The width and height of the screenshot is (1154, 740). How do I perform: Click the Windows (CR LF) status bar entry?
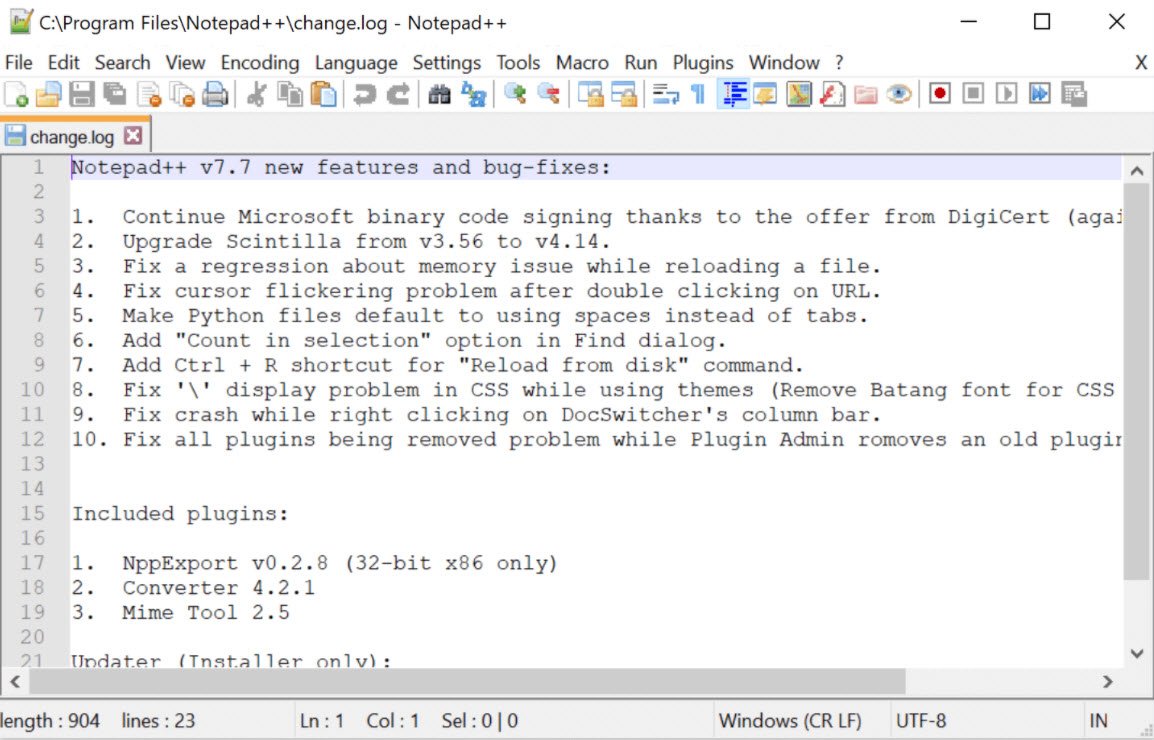click(790, 721)
